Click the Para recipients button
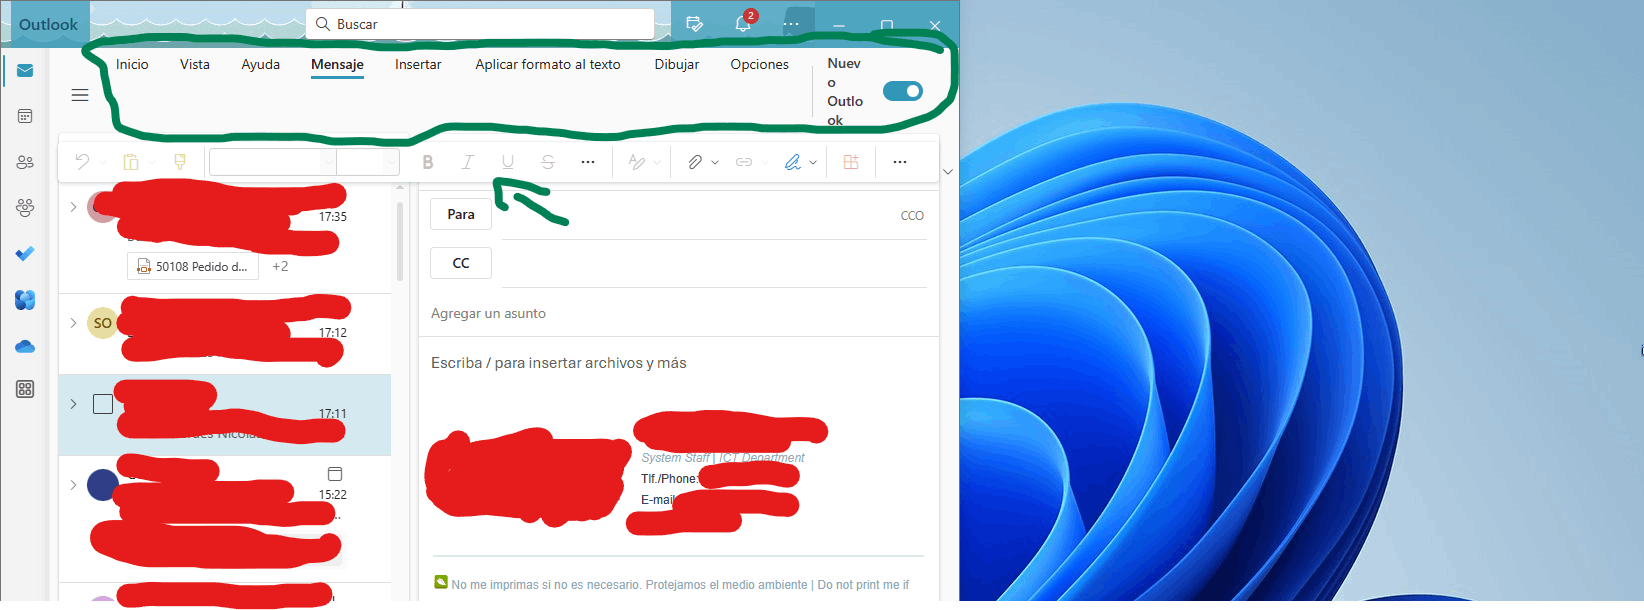Viewport: 1644px width, 610px height. coord(461,214)
